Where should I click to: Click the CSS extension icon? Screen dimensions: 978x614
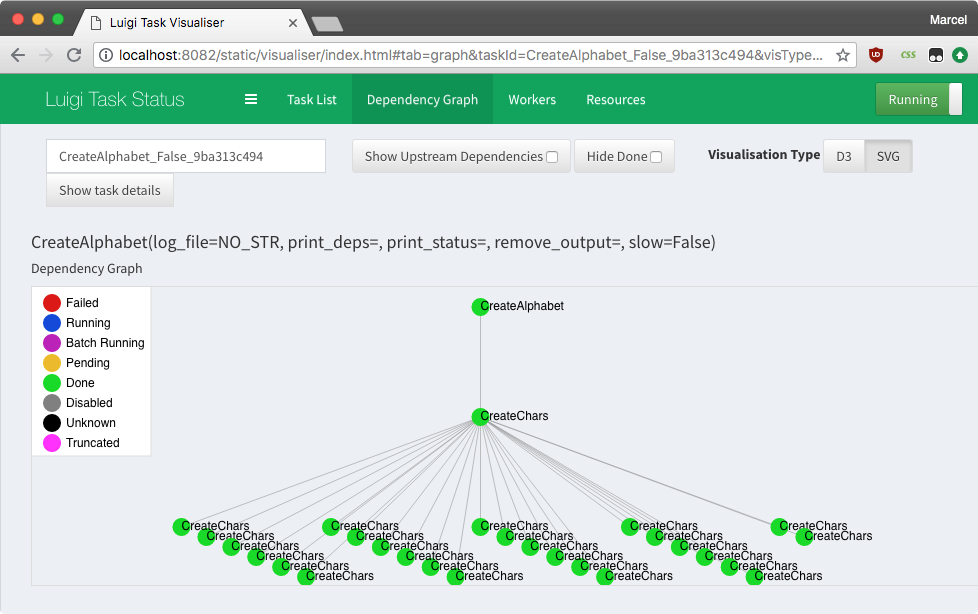coord(908,55)
